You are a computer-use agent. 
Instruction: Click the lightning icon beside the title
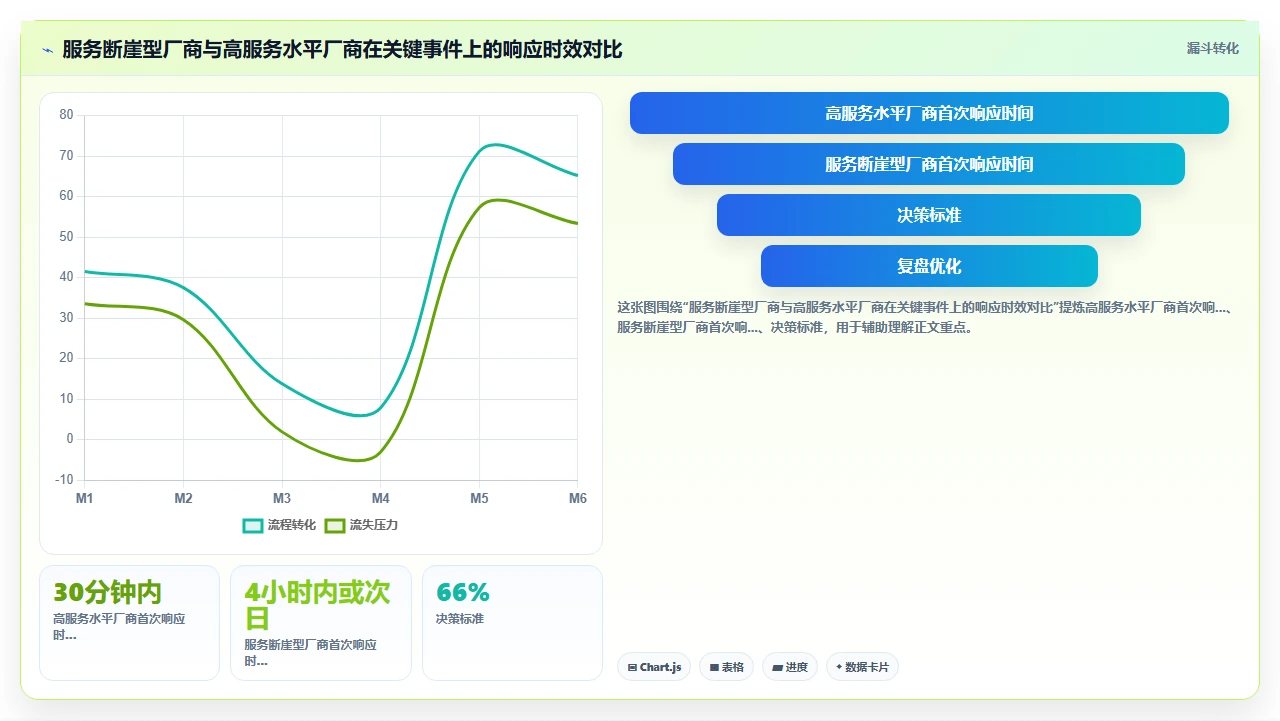tap(47, 50)
